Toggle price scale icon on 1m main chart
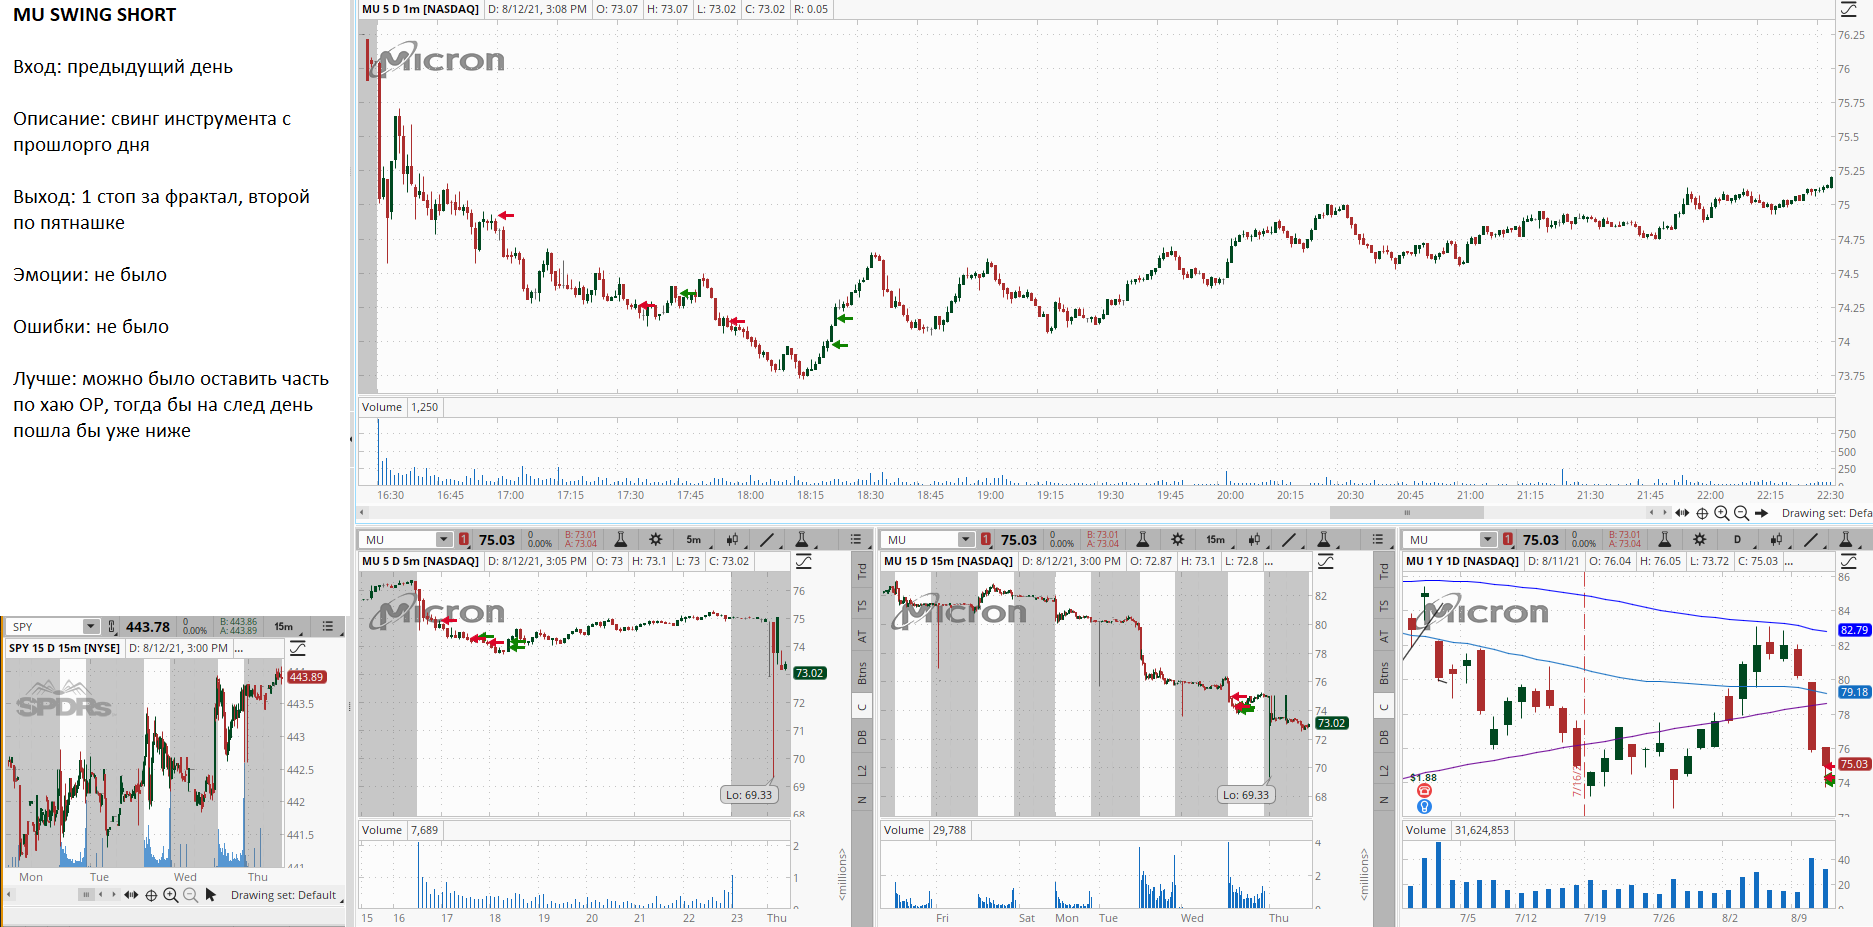 (x=1848, y=9)
